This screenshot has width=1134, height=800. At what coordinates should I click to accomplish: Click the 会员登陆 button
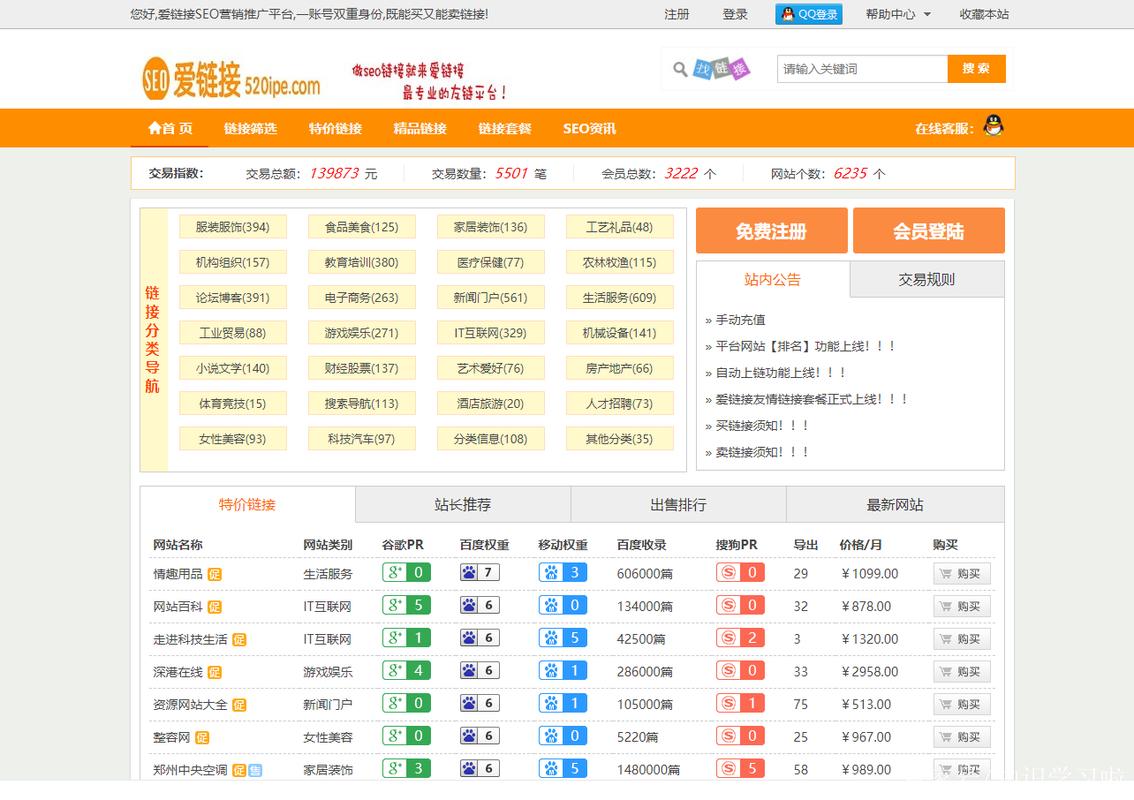click(x=928, y=230)
